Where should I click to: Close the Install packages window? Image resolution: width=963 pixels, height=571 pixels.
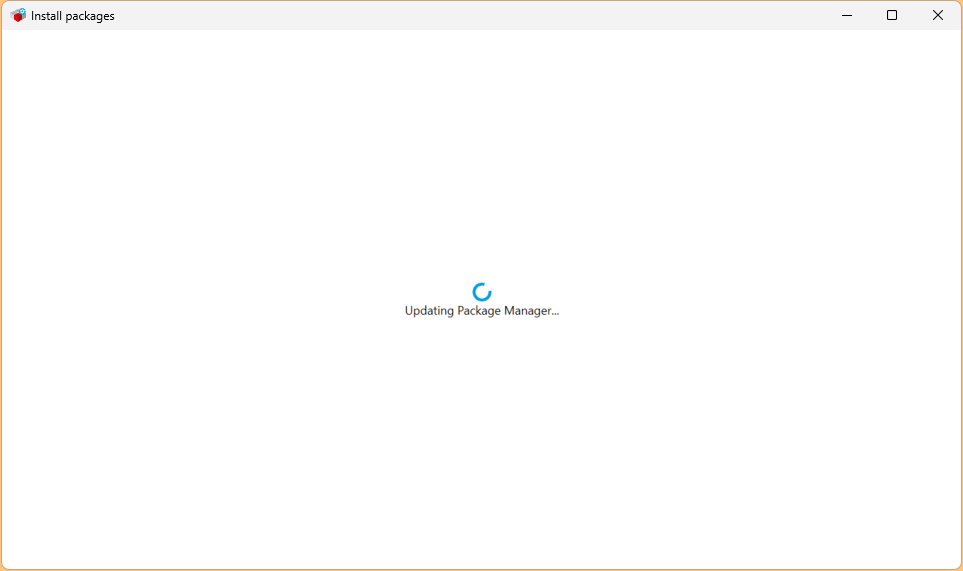pyautogui.click(x=938, y=15)
